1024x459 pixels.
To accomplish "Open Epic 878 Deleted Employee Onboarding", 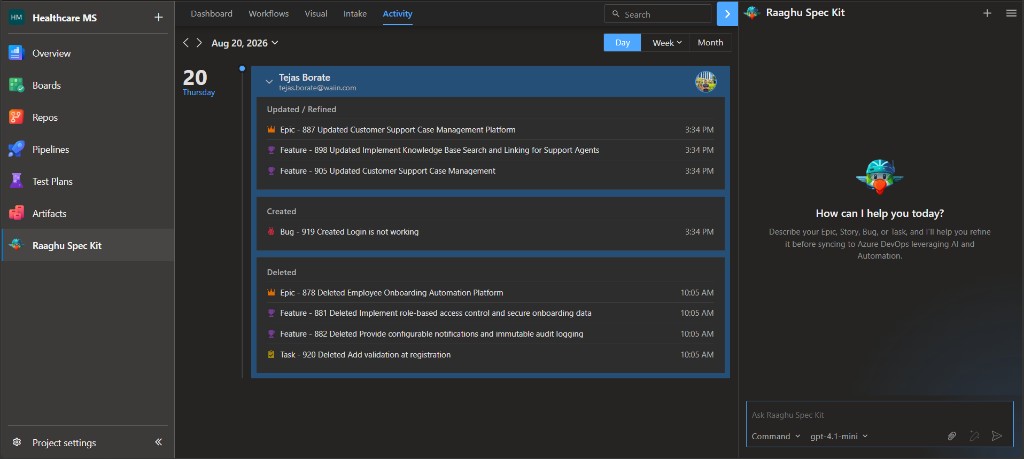I will point(490,293).
